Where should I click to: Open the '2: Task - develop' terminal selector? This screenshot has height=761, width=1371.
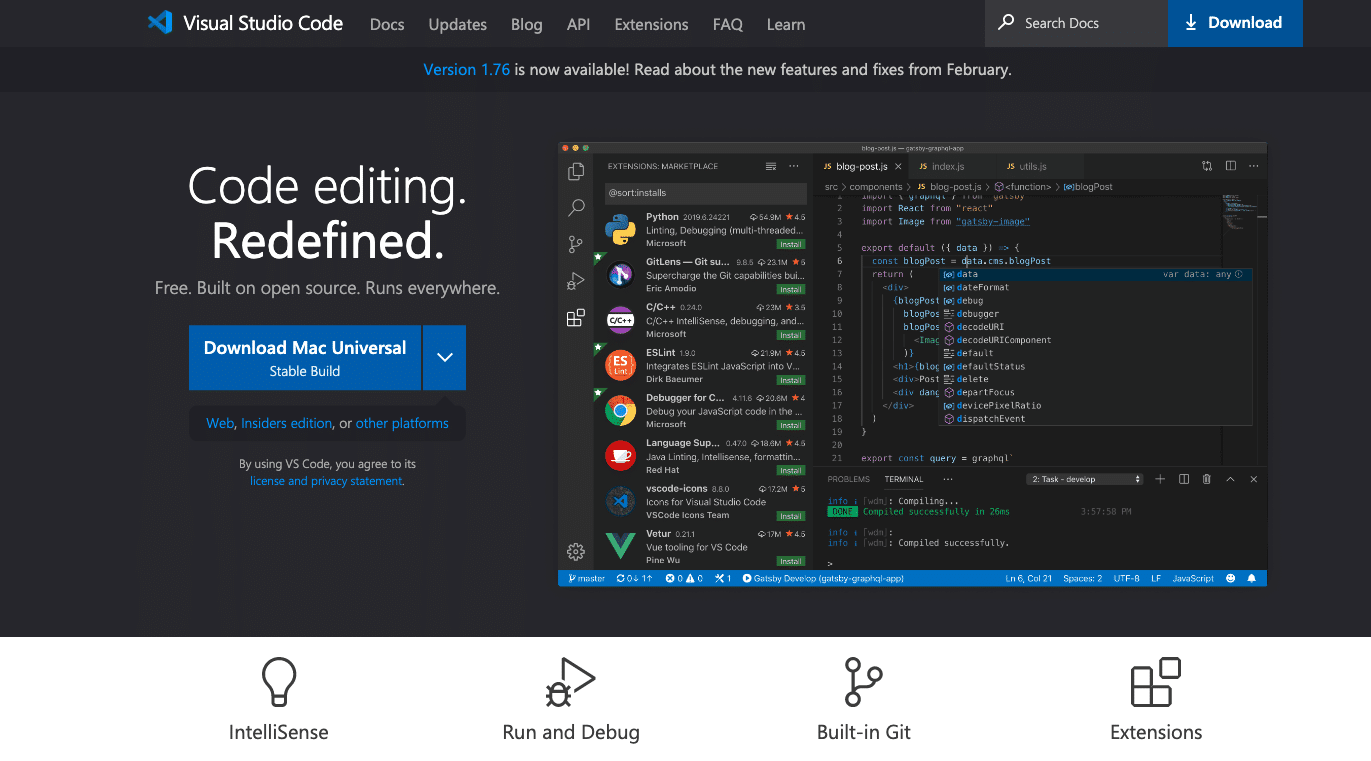[1084, 479]
